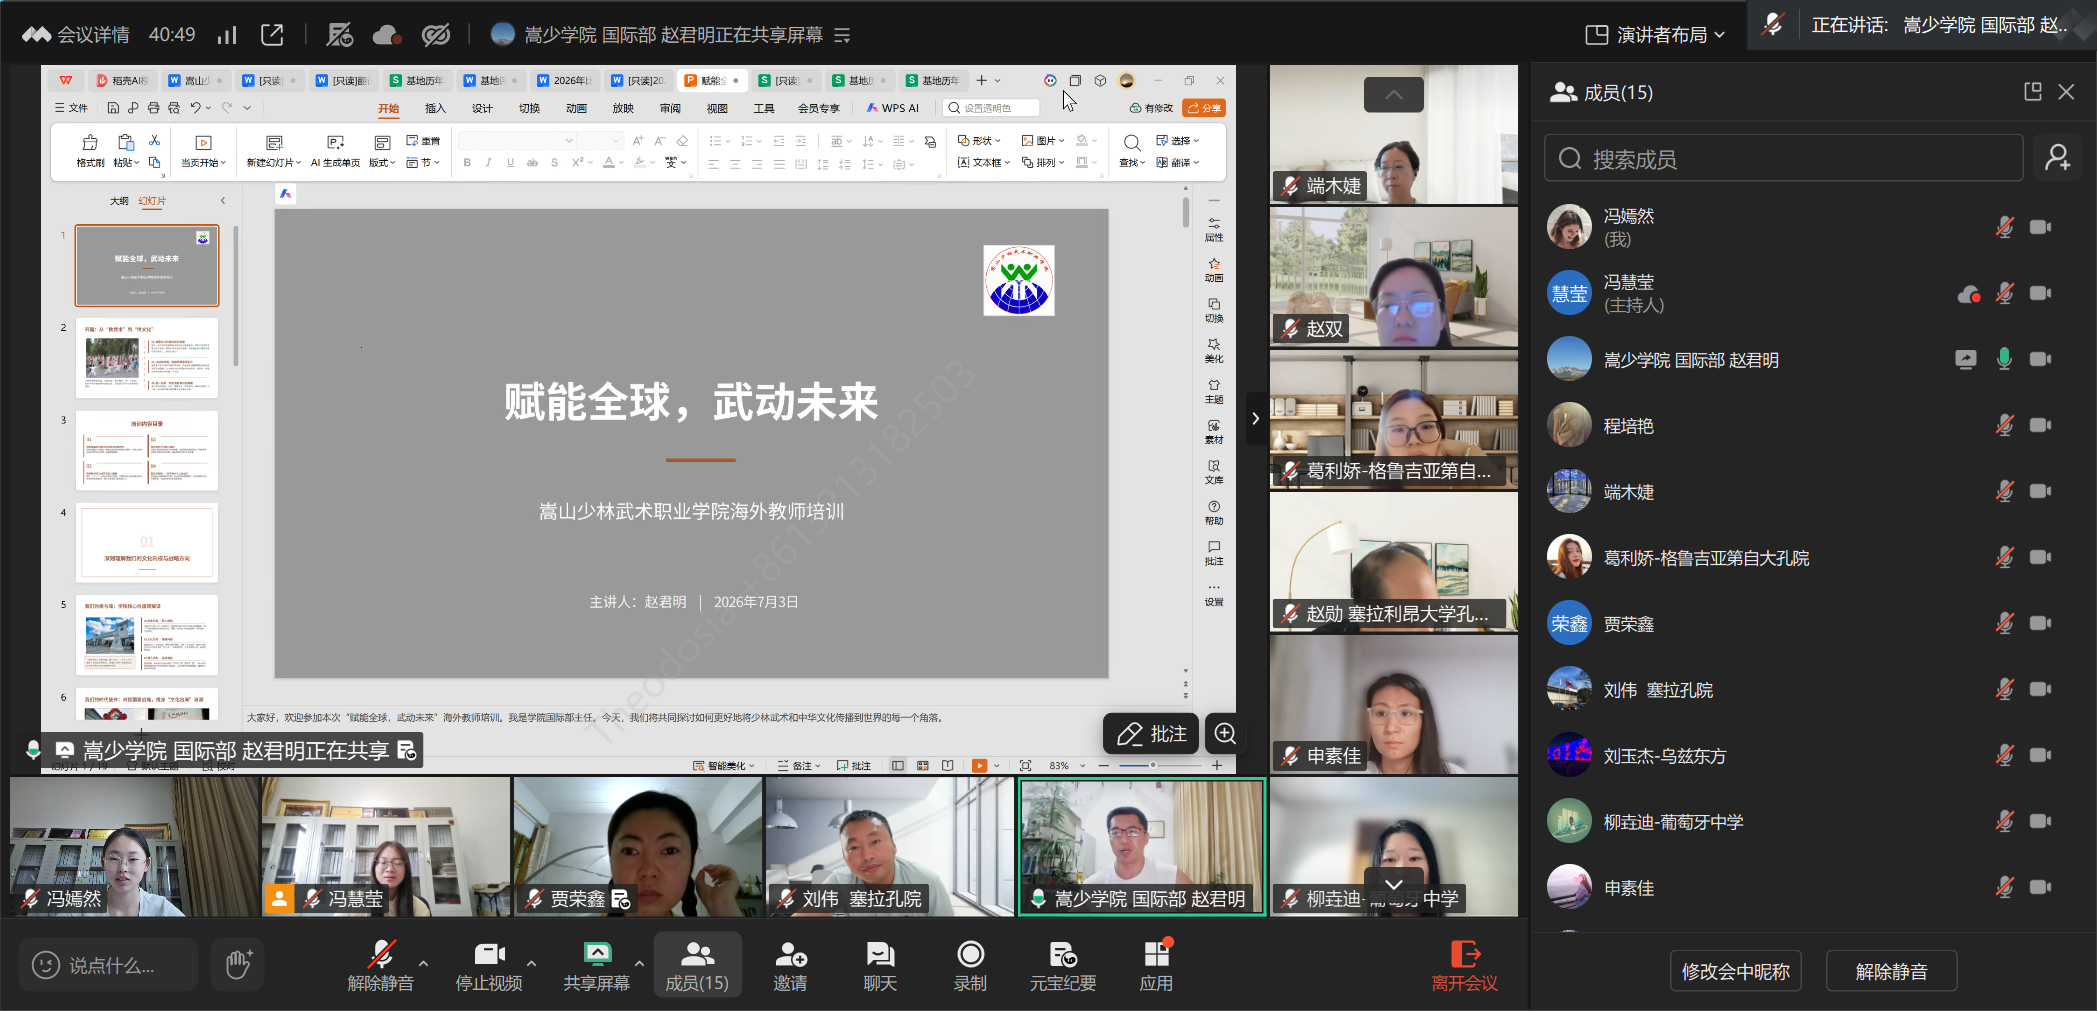Screen dimensions: 2097x1011
Task: Click the network signal strength icon
Action: click(x=227, y=35)
